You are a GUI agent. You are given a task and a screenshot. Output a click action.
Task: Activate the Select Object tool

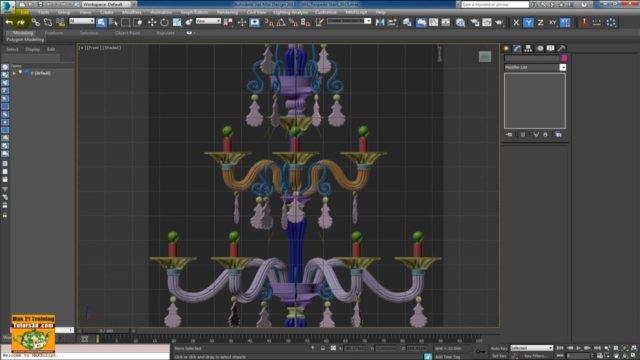point(101,22)
